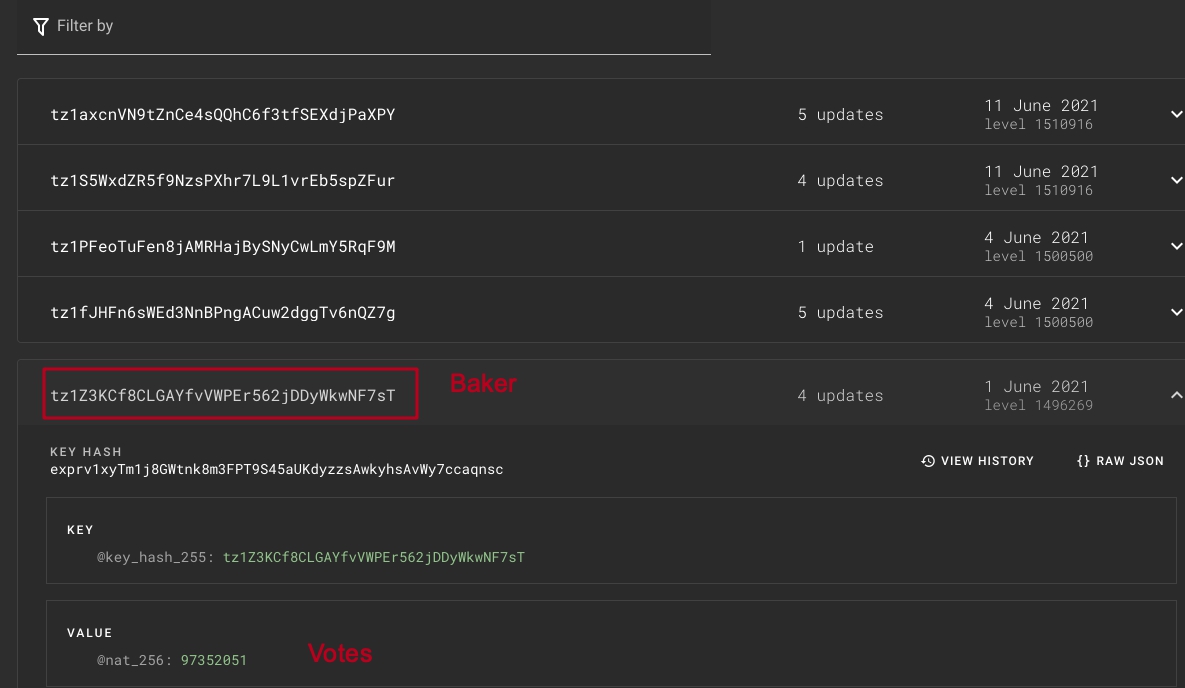
Task: Expand row tz1S5WxdZR5f9NzsPXhr7L9L1vrEb5spZFur chevron
Action: pos(1176,180)
